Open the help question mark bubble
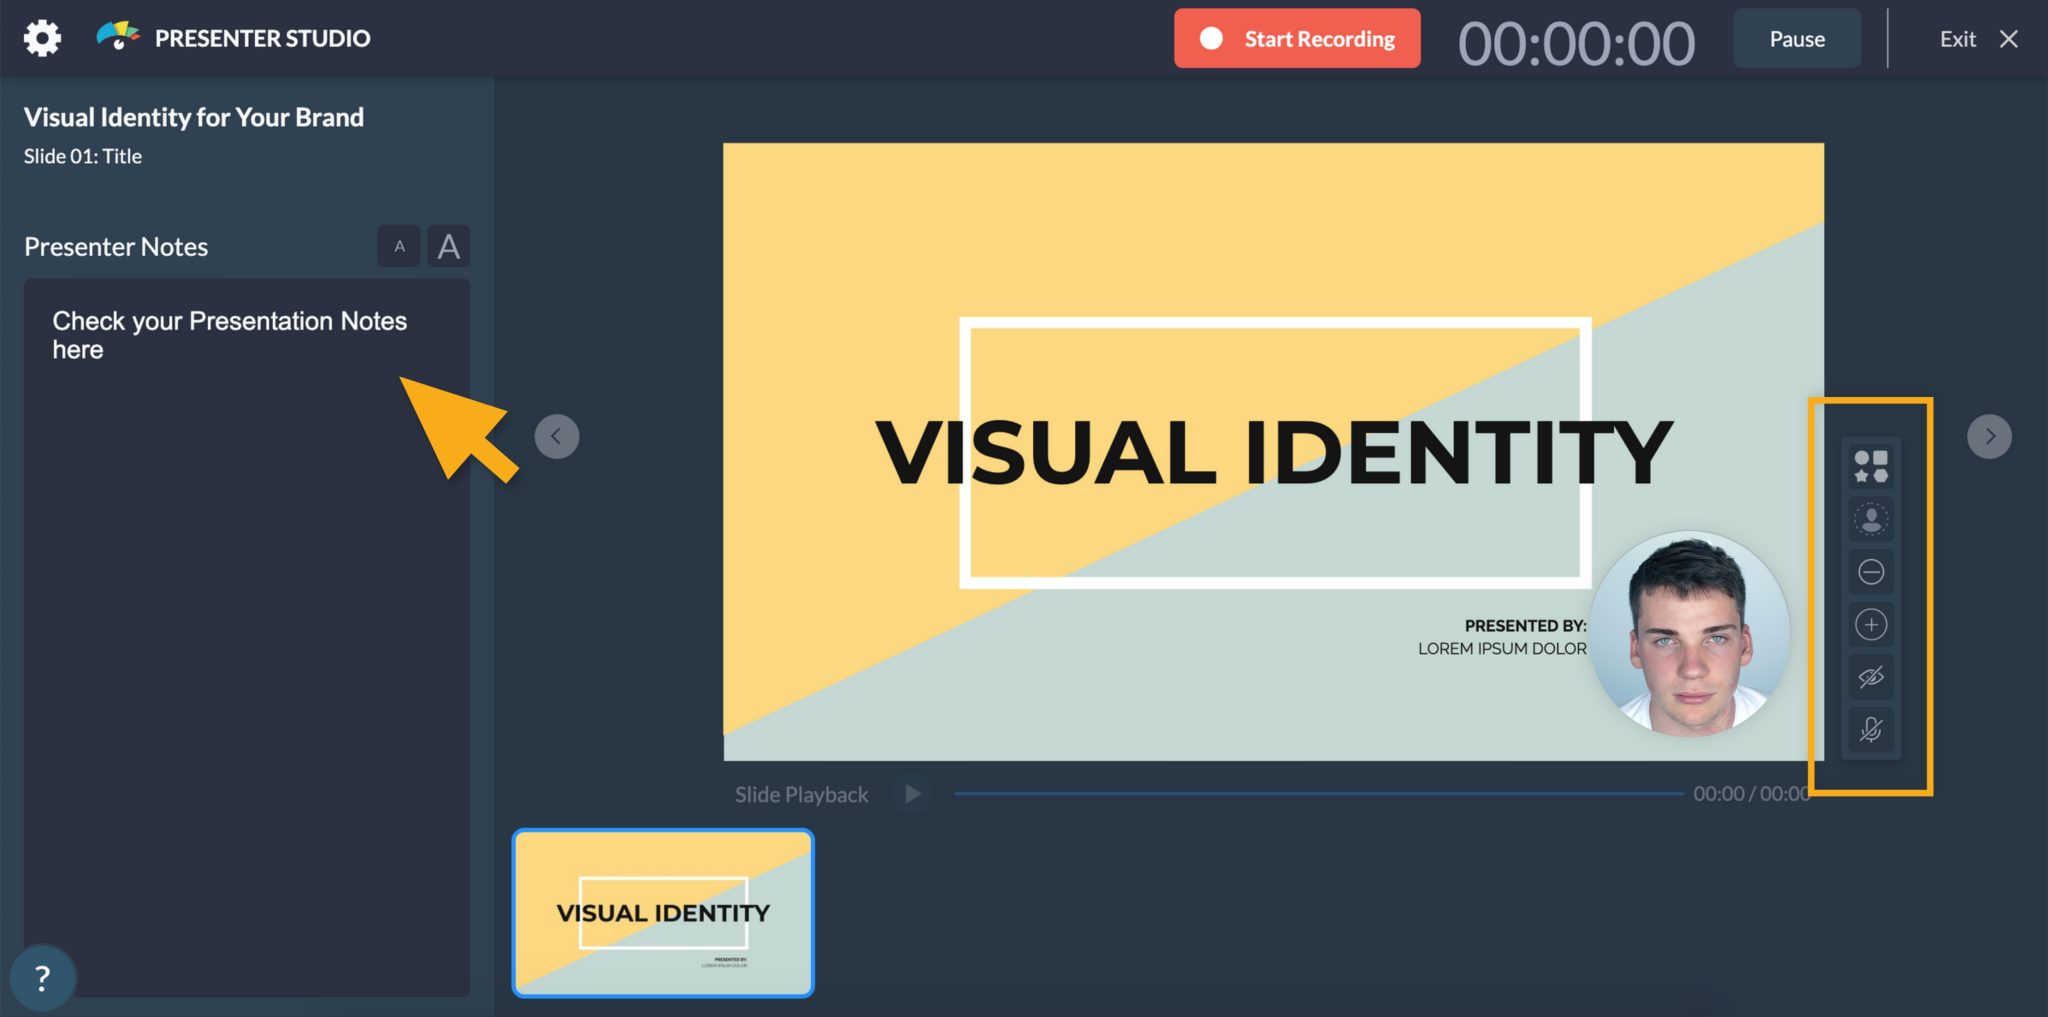 [41, 976]
